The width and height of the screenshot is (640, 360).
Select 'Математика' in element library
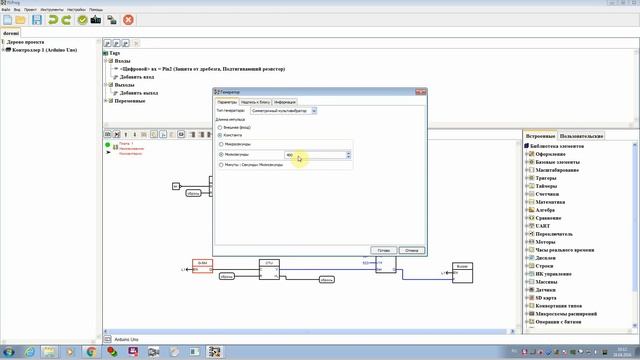tap(550, 202)
